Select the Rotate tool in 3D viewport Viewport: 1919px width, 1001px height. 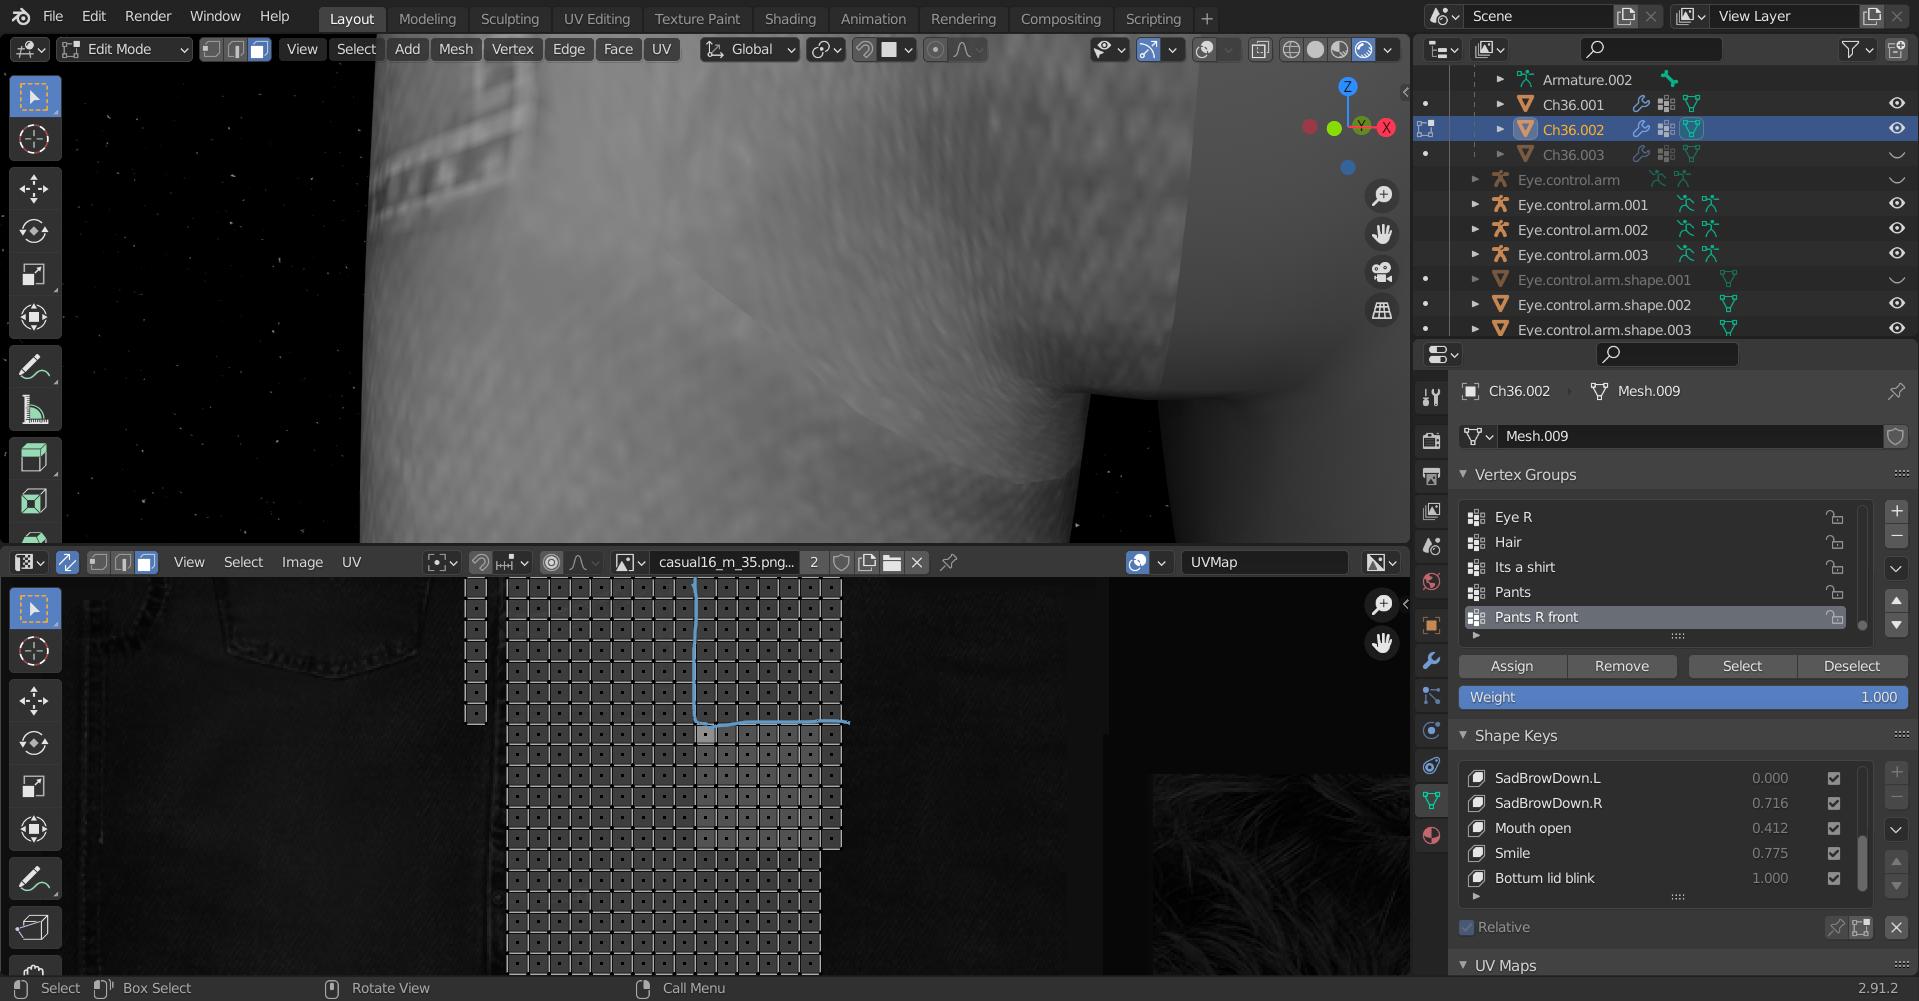pyautogui.click(x=34, y=231)
